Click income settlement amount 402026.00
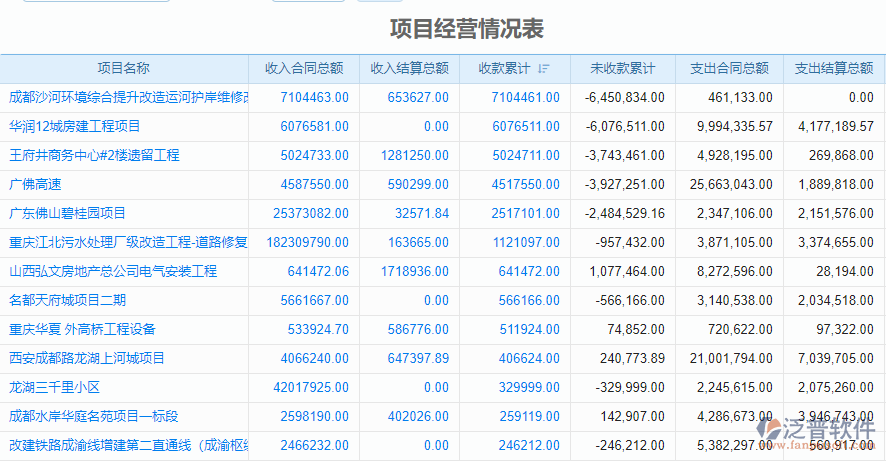 coord(418,416)
